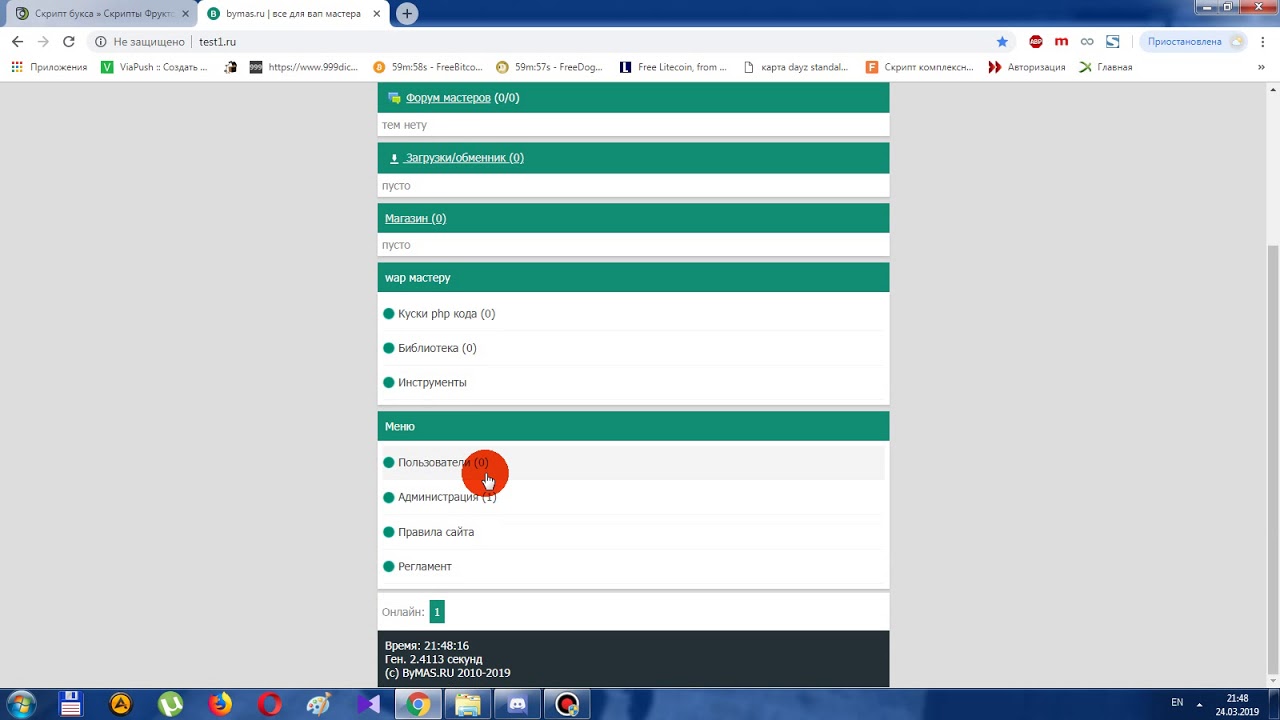
Task: Open the 999dic bookmark
Action: point(303,67)
